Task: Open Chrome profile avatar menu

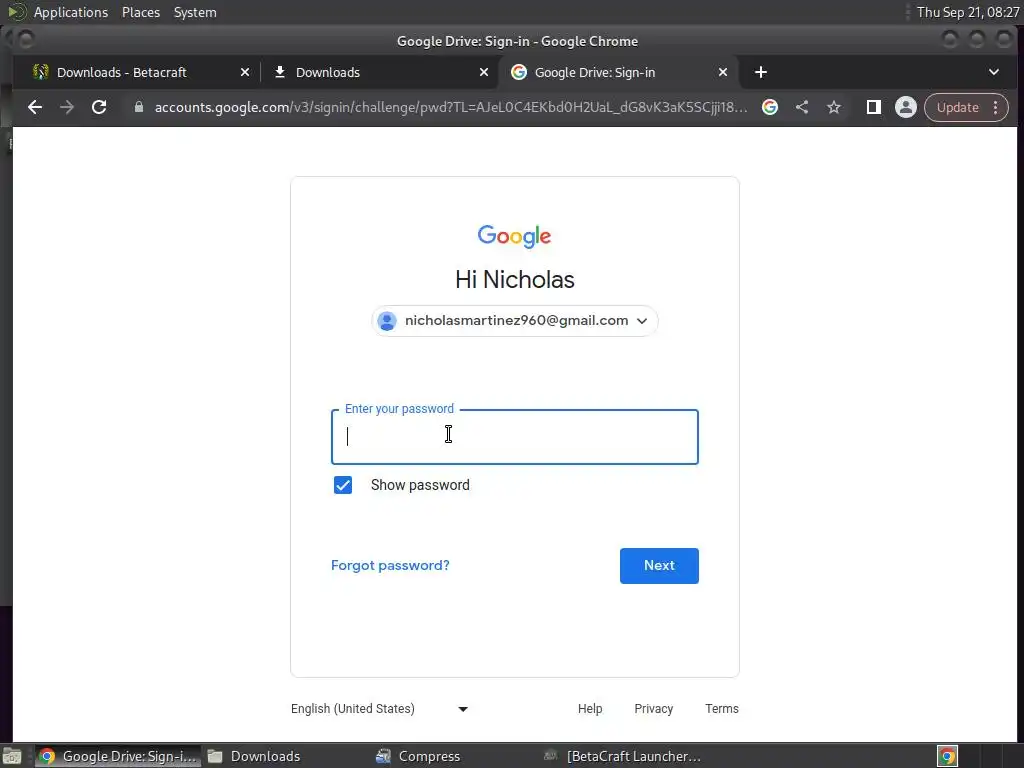Action: click(906, 107)
